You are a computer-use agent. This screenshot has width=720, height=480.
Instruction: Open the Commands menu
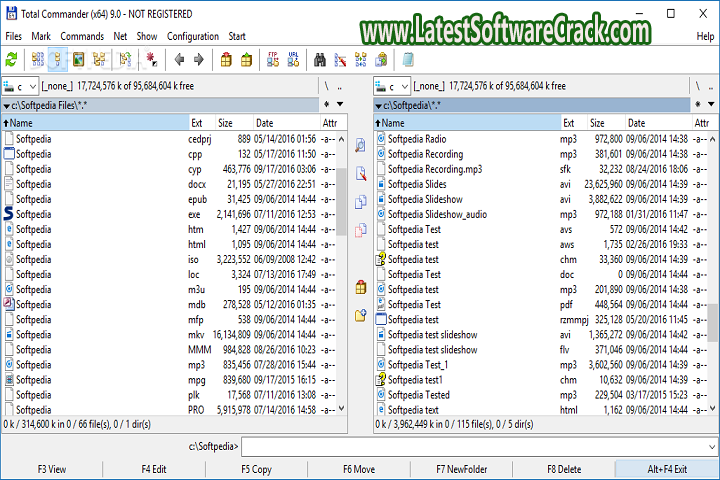click(x=81, y=36)
